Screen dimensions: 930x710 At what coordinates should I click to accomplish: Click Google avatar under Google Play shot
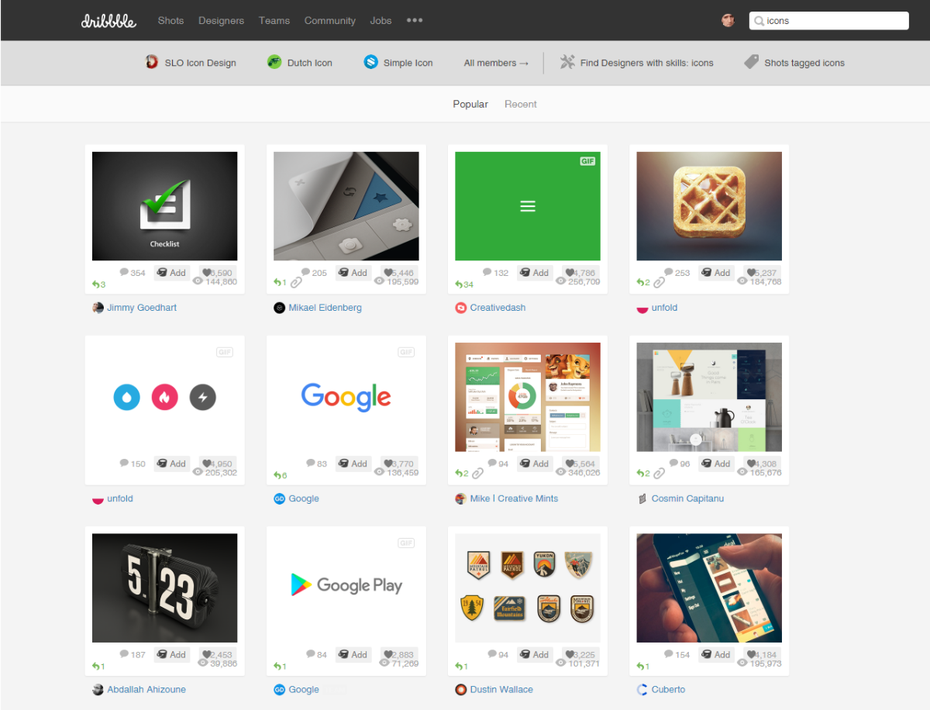(x=279, y=690)
